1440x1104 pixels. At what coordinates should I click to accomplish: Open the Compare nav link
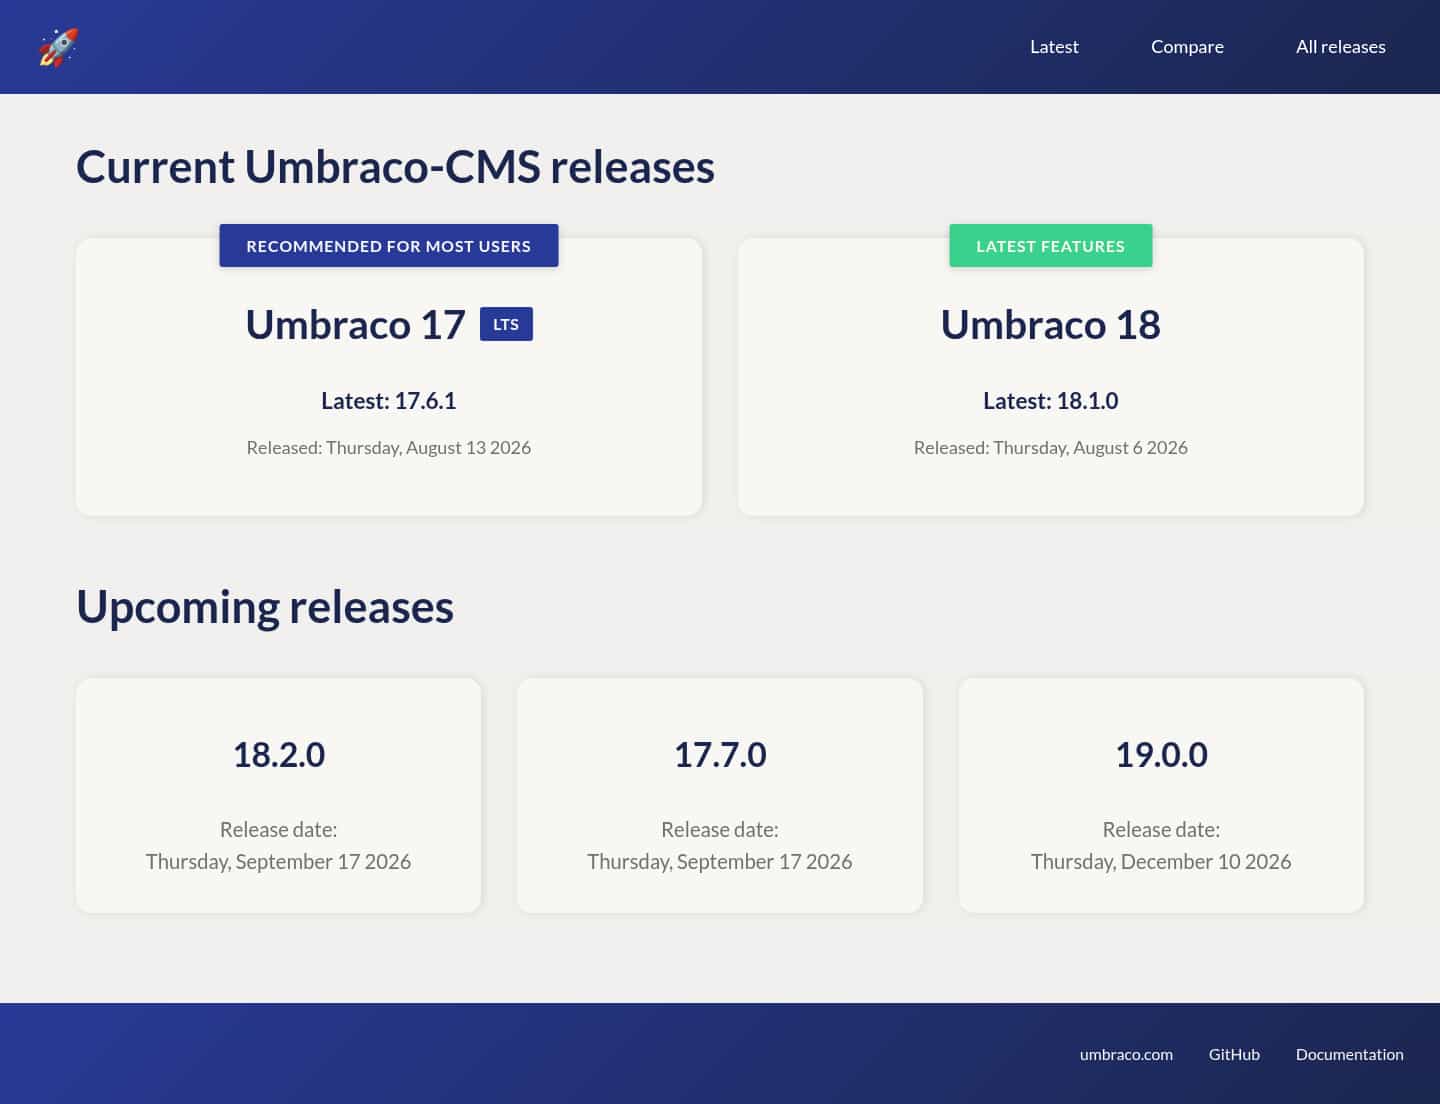[x=1187, y=47]
